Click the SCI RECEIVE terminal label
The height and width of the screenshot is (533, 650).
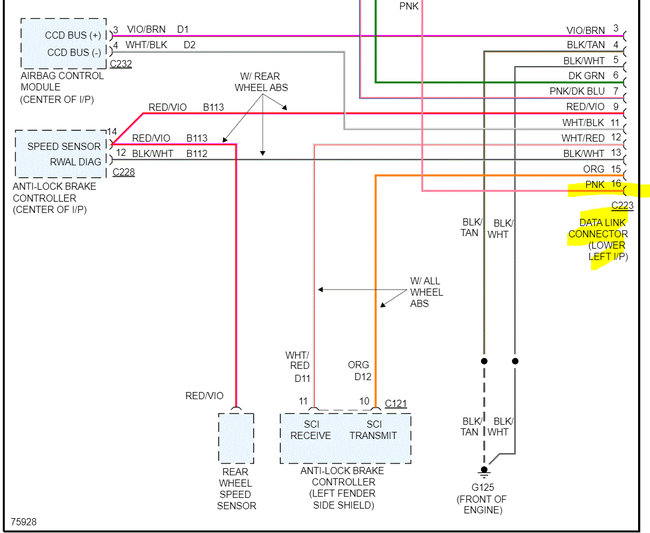click(310, 430)
